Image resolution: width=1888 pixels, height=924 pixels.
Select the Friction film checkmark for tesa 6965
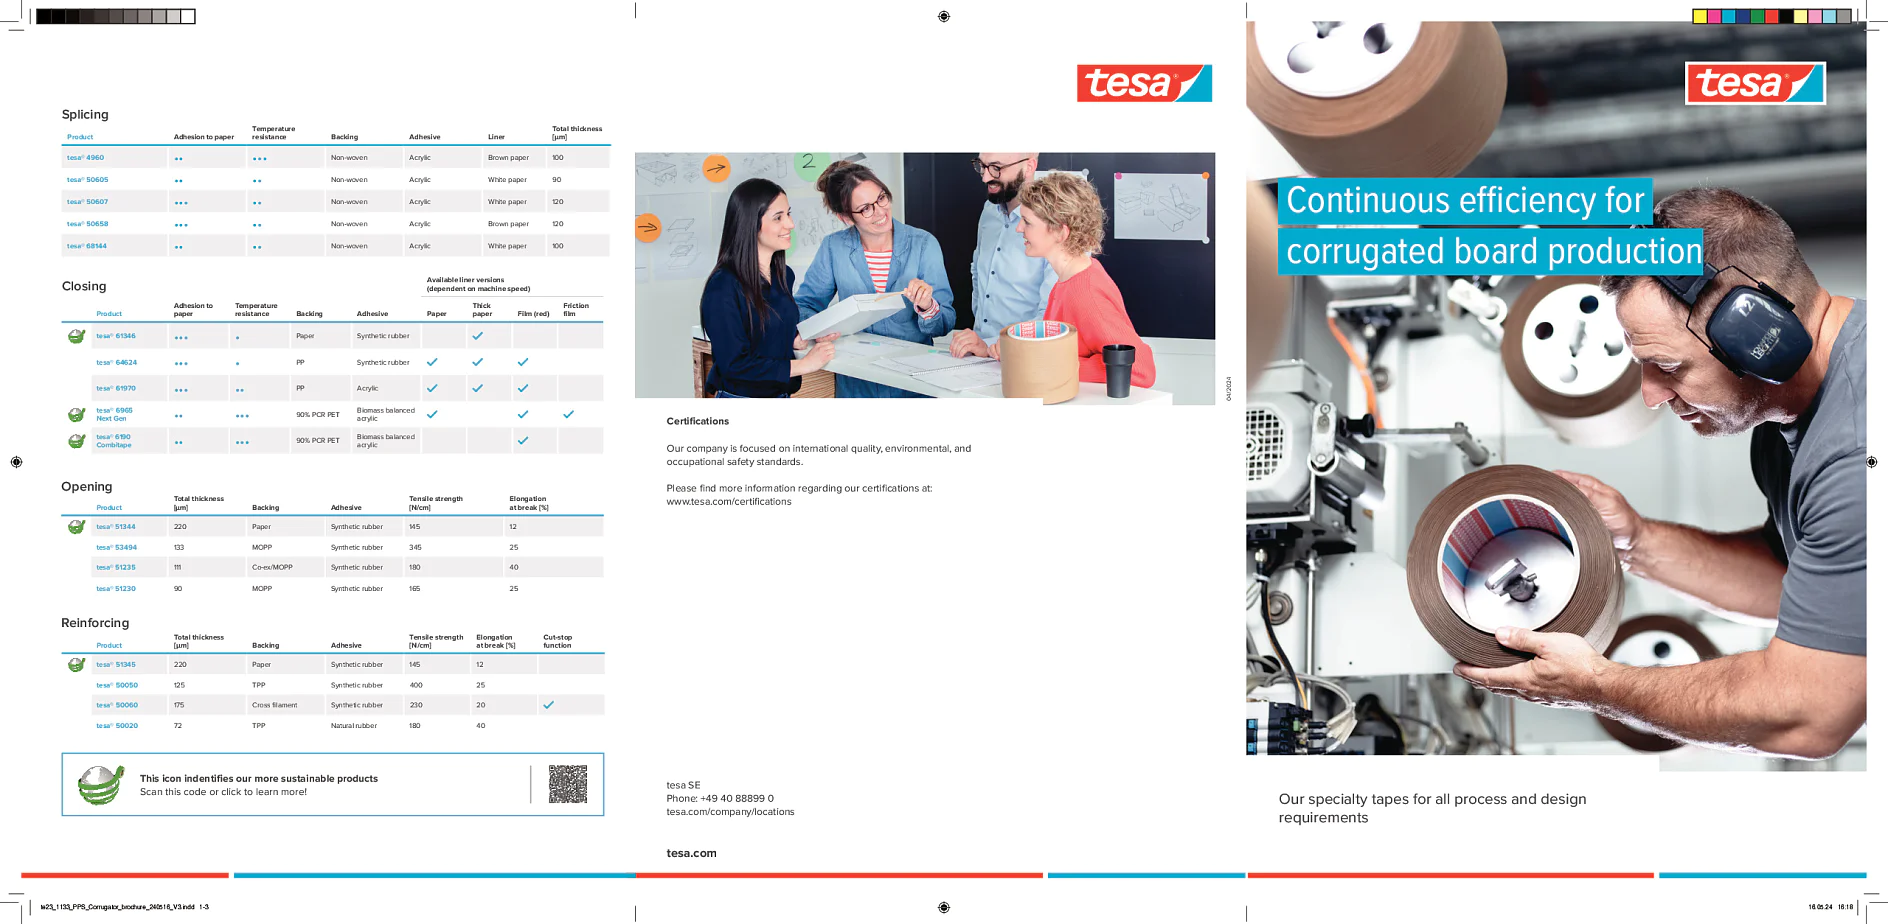click(x=569, y=412)
